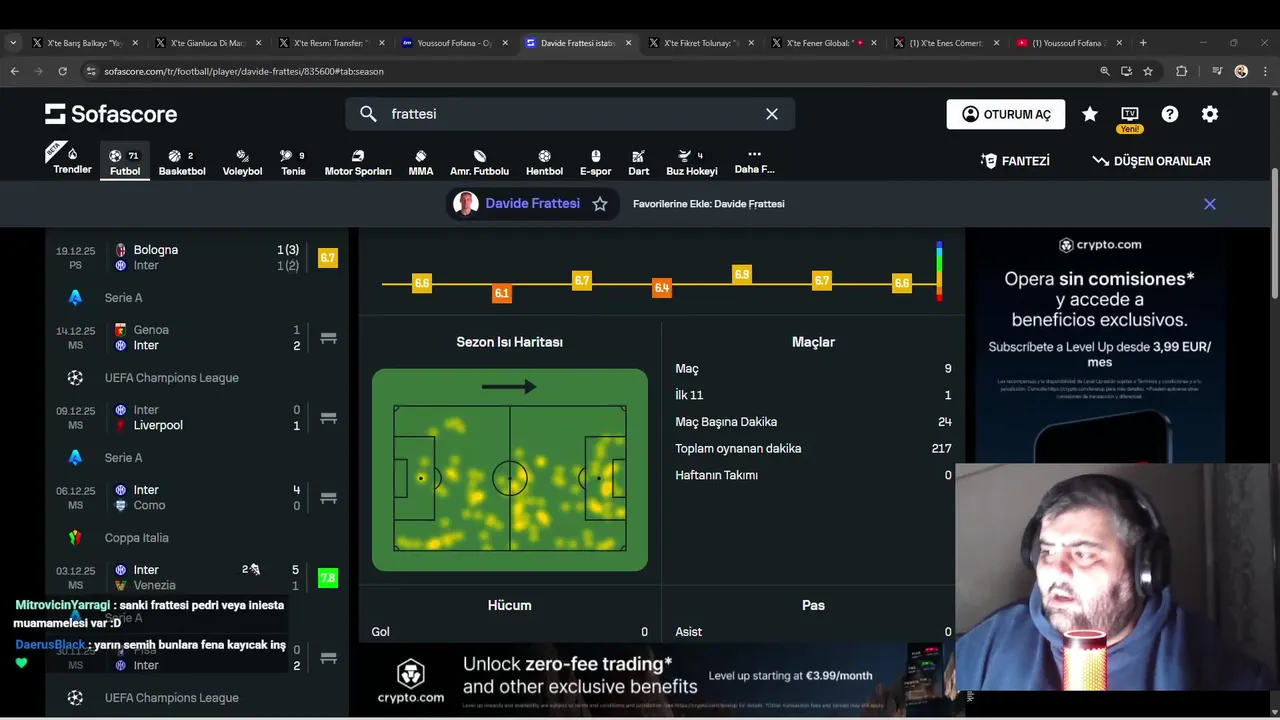This screenshot has height=720, width=1280.
Task: Click the 6.7 rating of Bologna match
Action: (x=327, y=258)
